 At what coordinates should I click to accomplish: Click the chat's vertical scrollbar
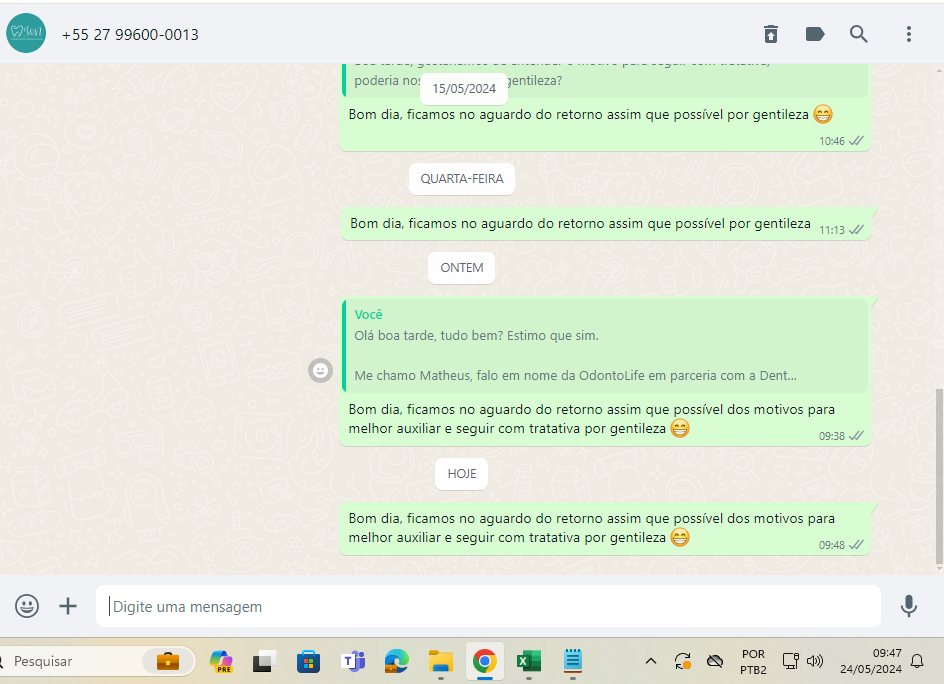(938, 475)
